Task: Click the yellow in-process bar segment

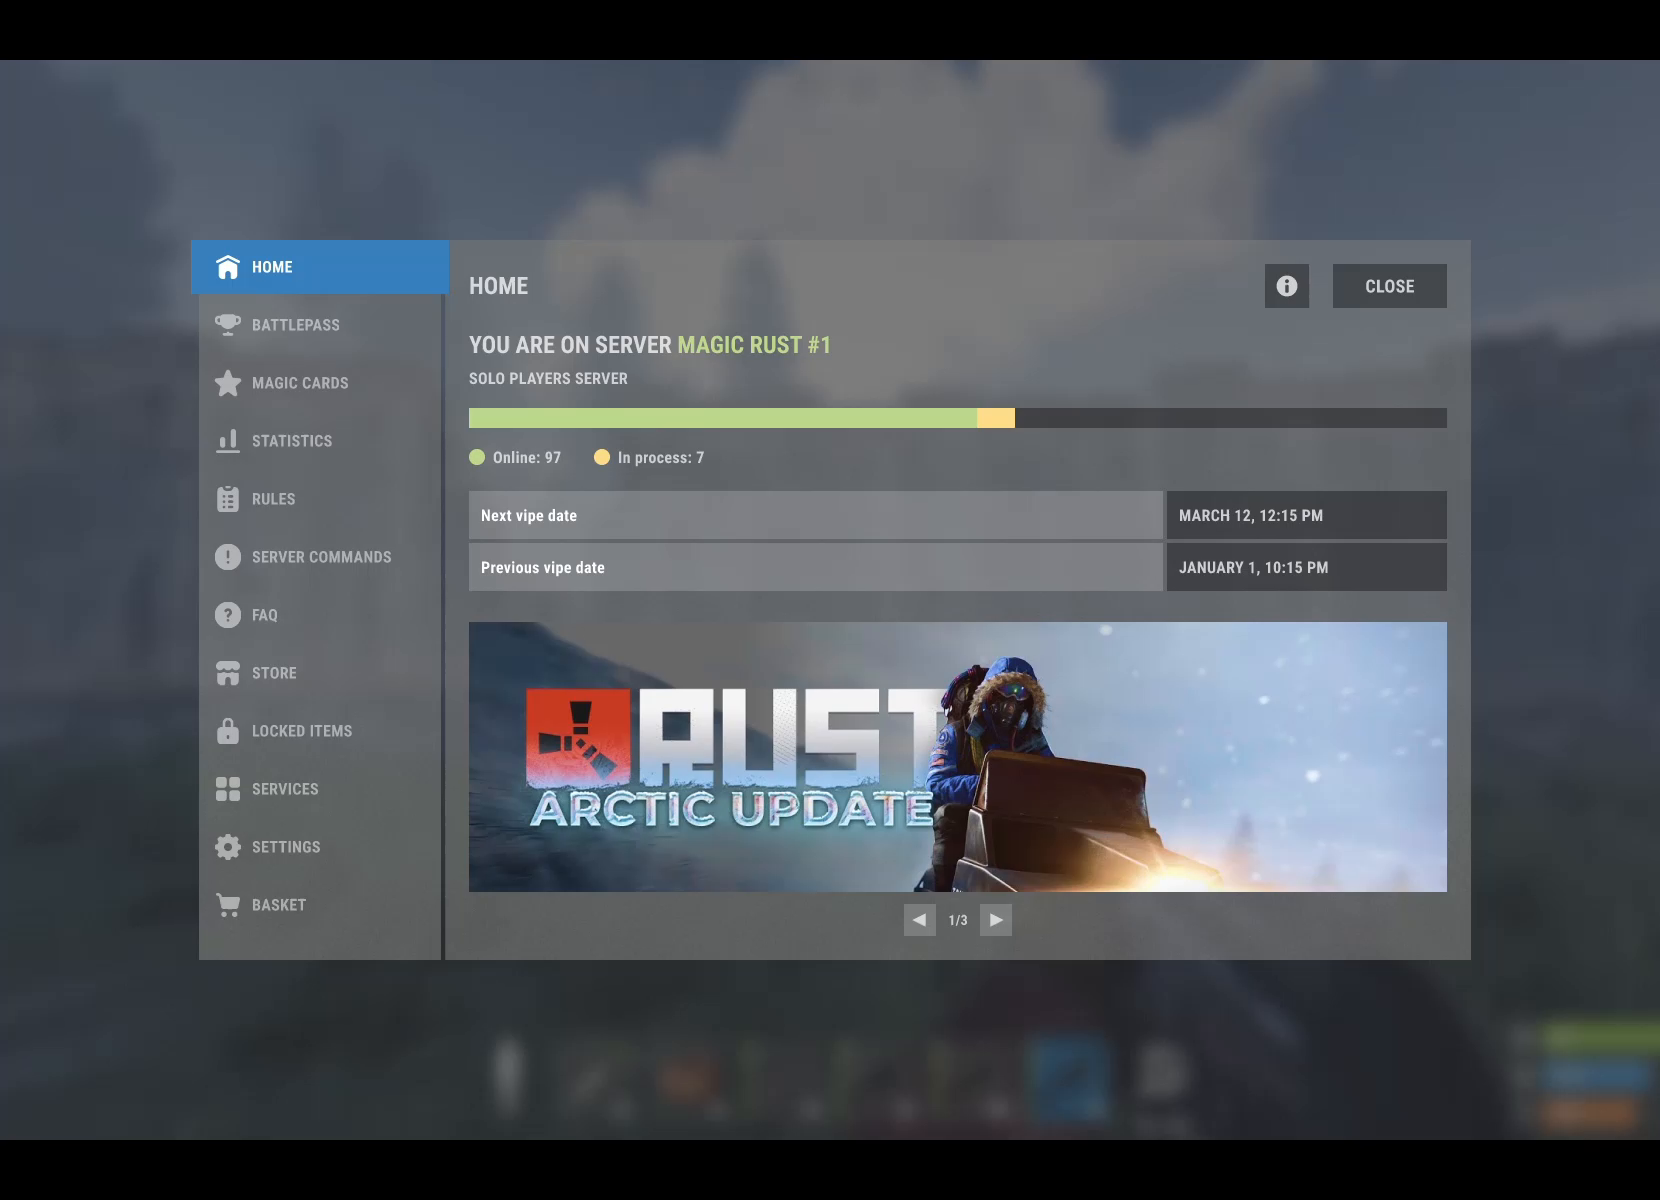Action: [996, 418]
